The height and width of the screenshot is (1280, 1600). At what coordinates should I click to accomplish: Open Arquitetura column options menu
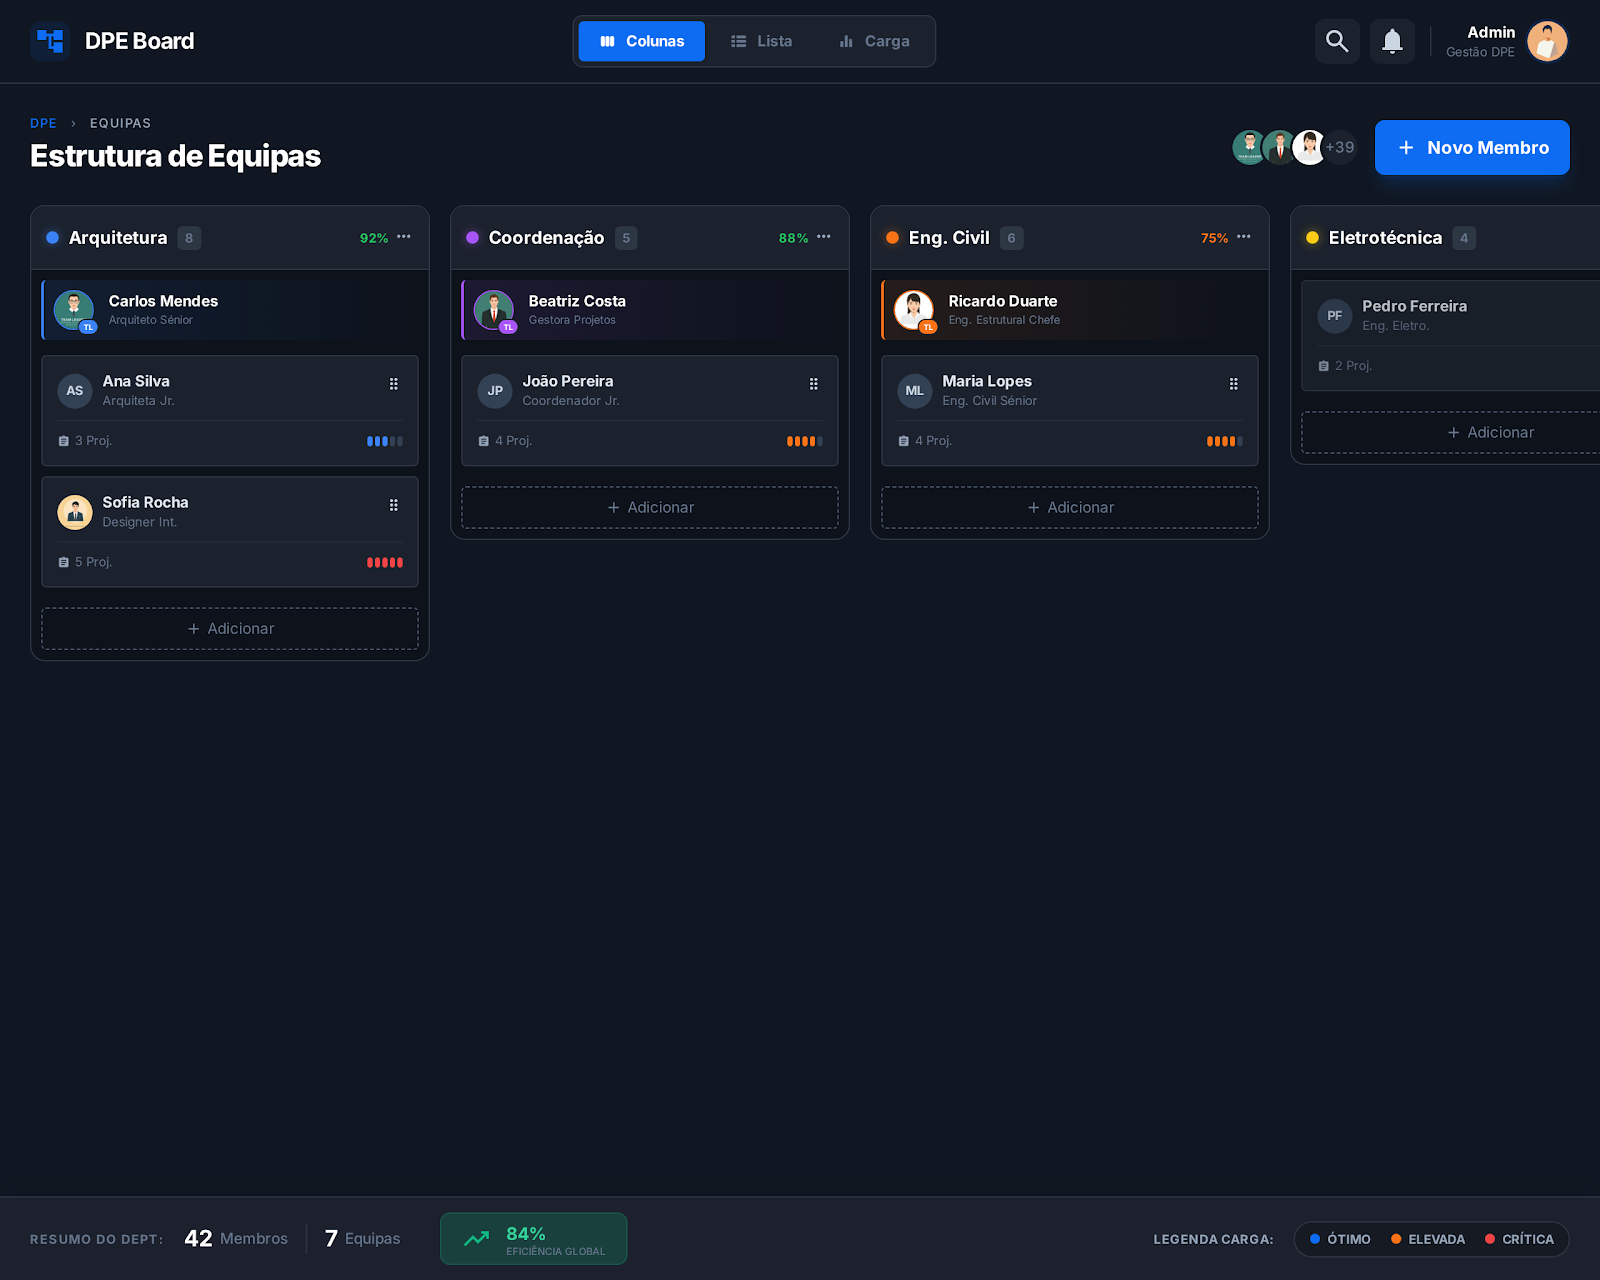pos(404,237)
